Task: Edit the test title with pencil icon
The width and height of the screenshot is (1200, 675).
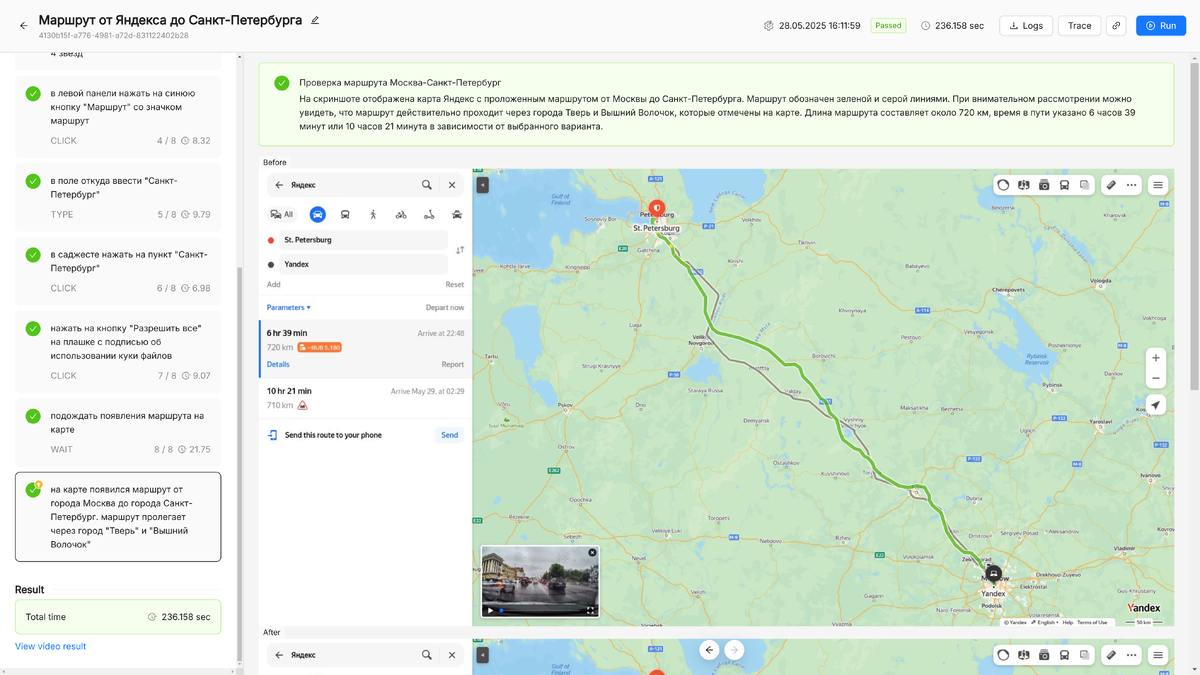Action: (x=315, y=20)
